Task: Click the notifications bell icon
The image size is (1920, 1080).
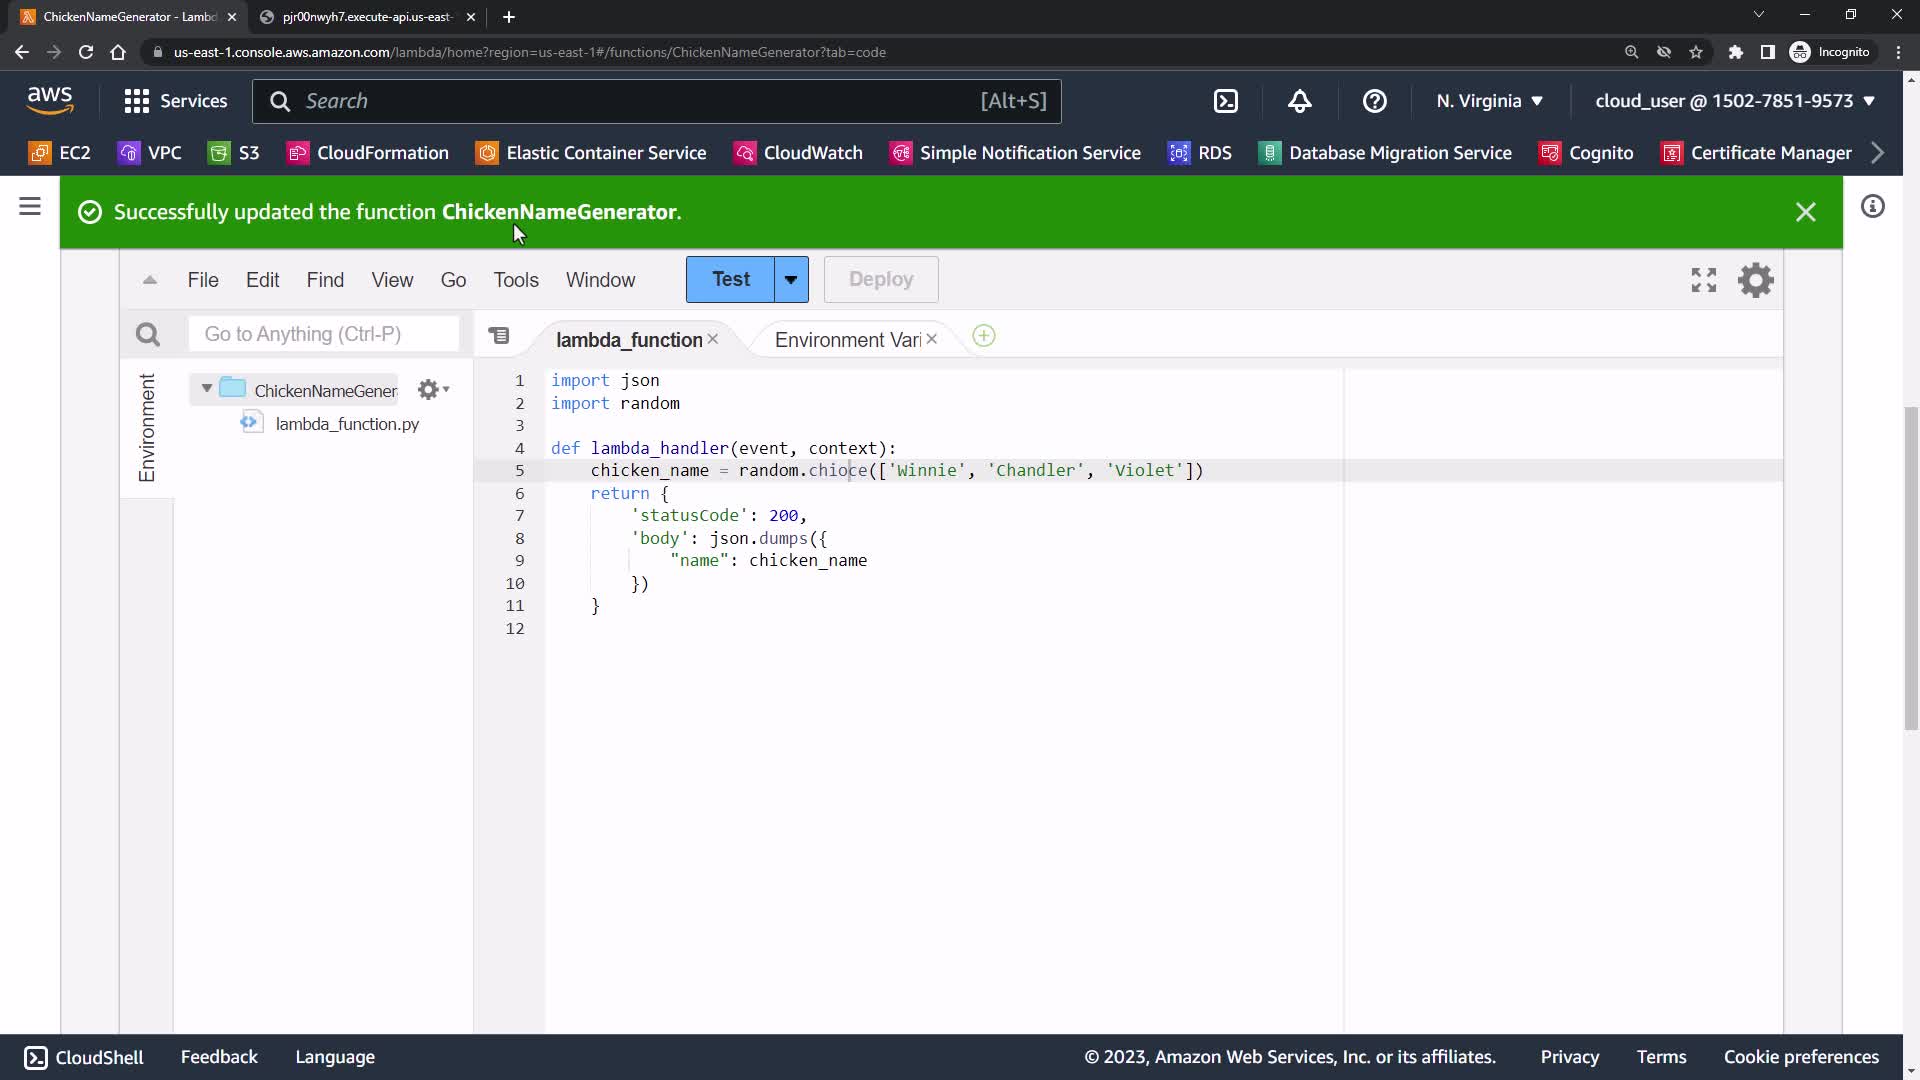Action: click(x=1299, y=101)
